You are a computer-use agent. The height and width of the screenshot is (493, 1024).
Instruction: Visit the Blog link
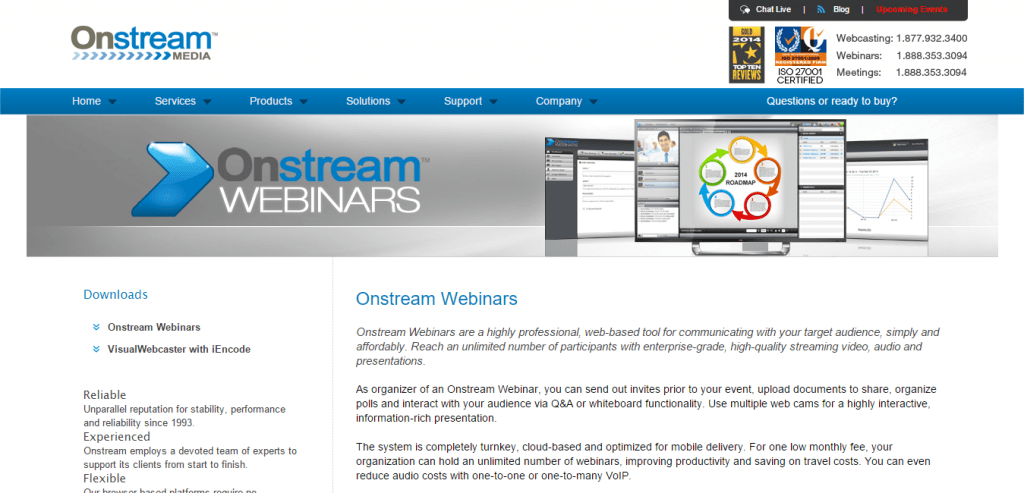tap(841, 10)
